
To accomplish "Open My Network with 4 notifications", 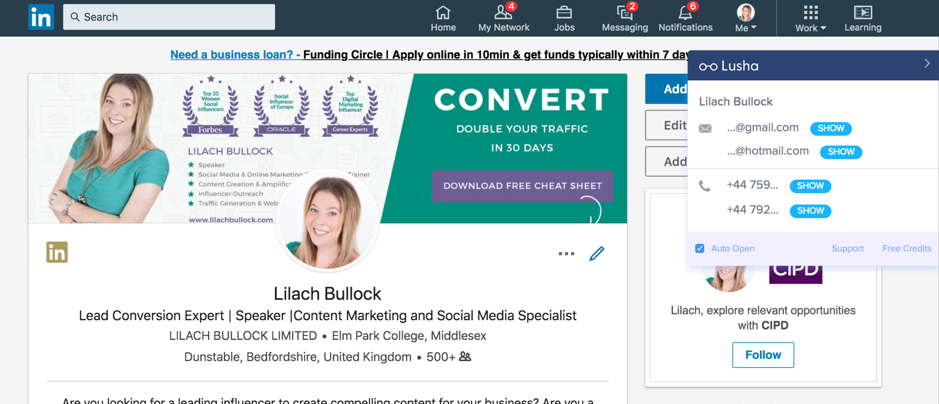I will [504, 18].
